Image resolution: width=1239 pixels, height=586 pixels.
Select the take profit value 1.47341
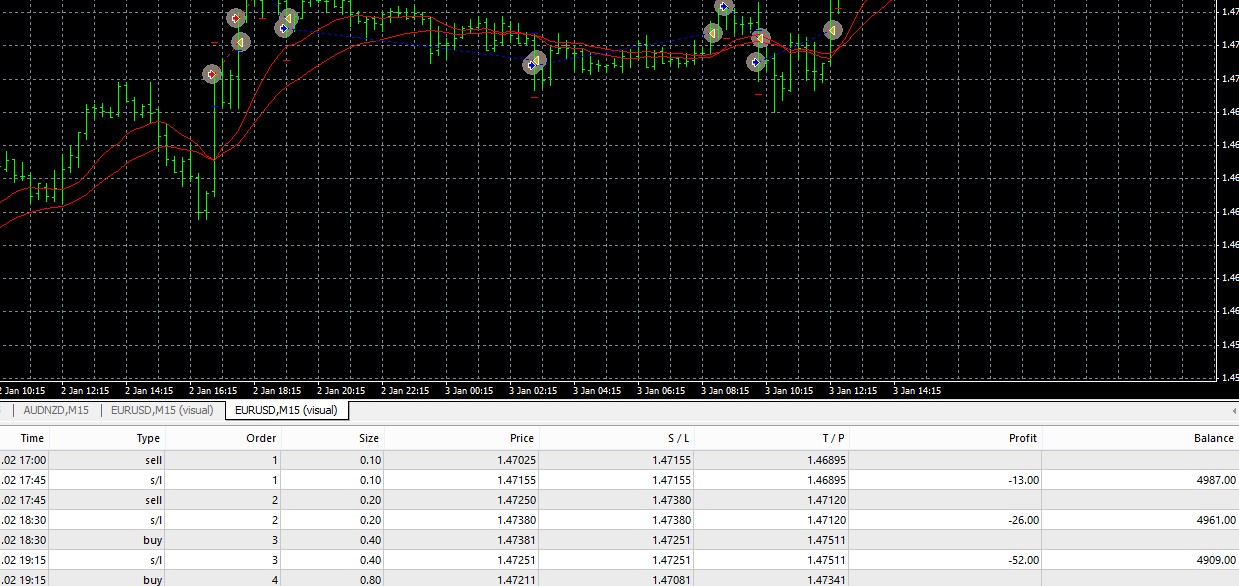click(x=825, y=579)
